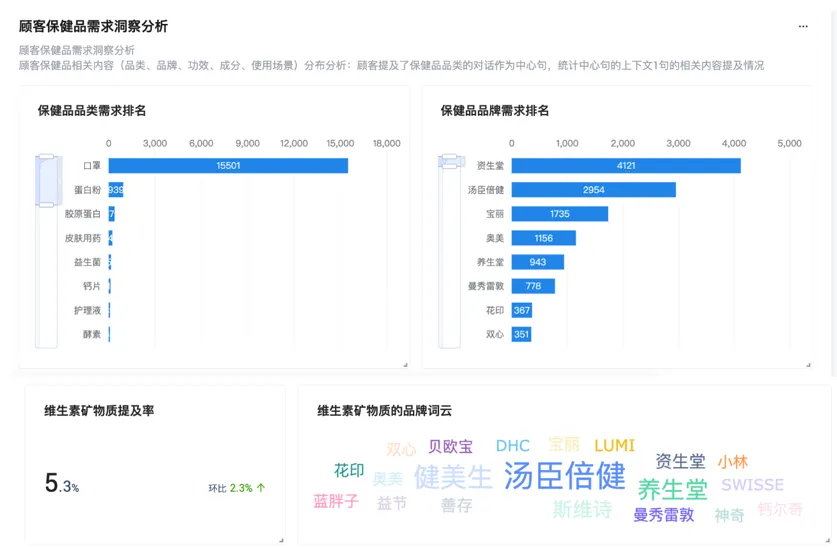This screenshot has width=837, height=548.
Task: Select SWISSE in the word cloud
Action: click(752, 485)
